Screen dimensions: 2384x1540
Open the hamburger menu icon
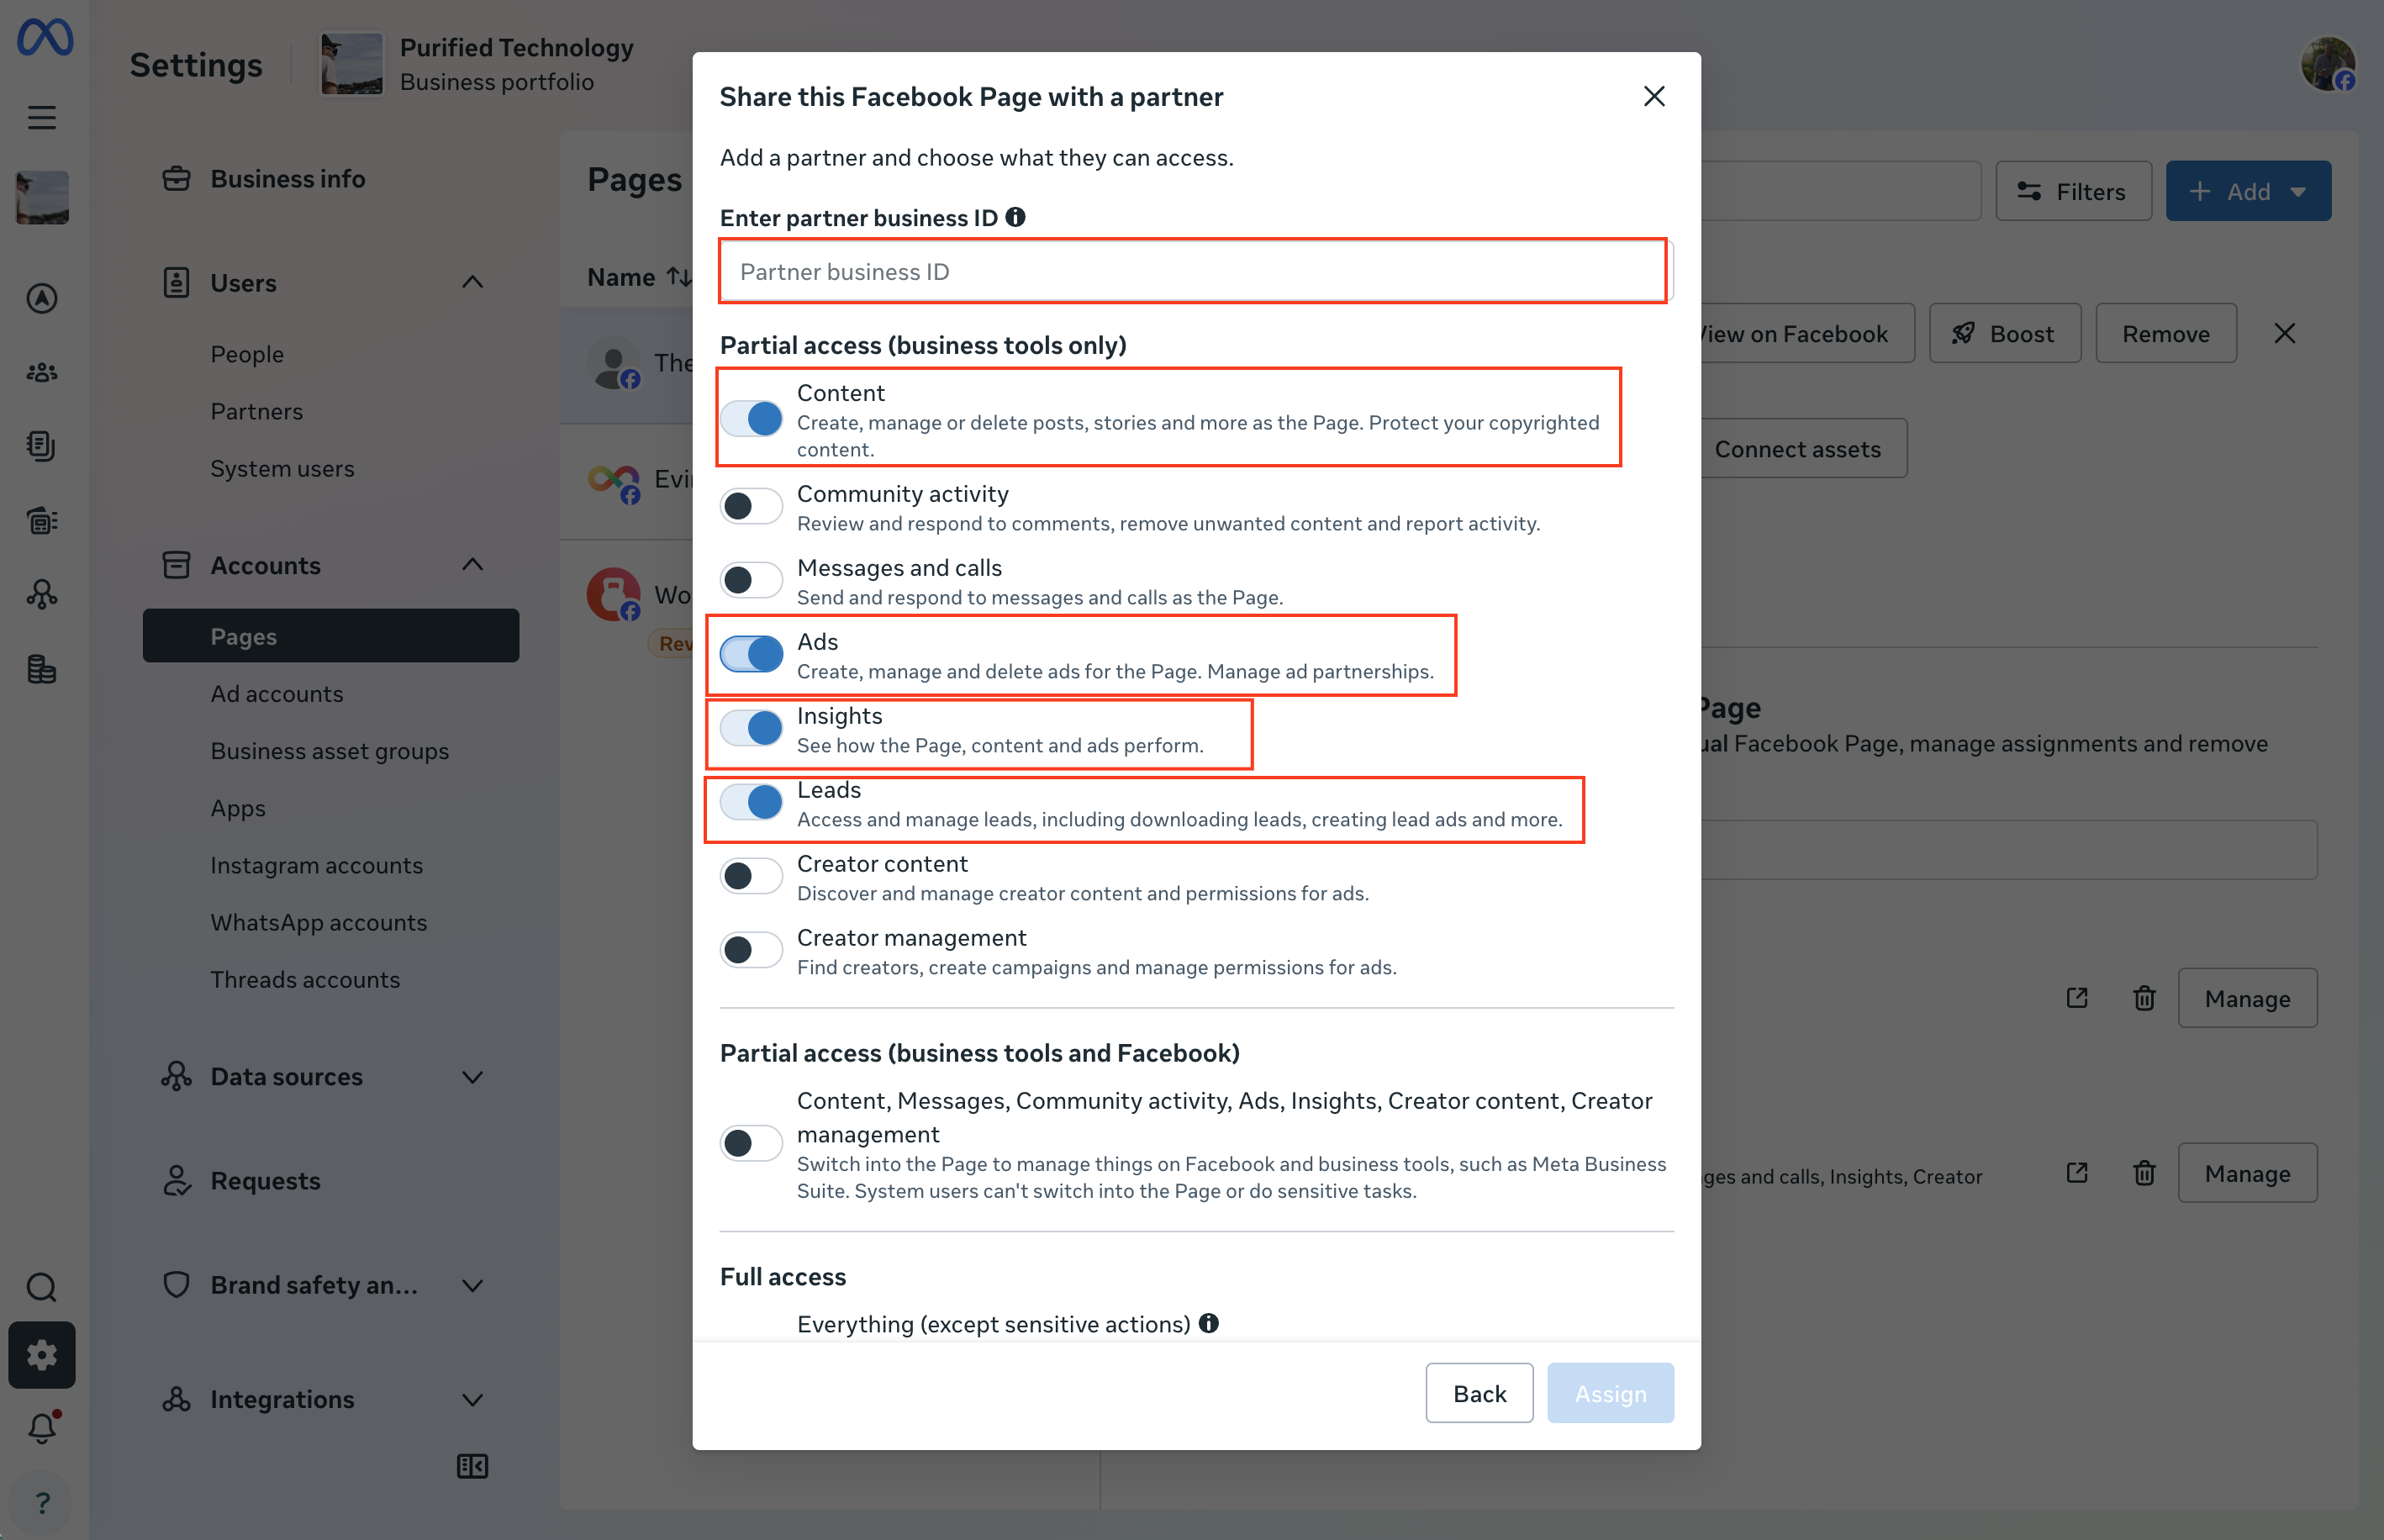(42, 118)
